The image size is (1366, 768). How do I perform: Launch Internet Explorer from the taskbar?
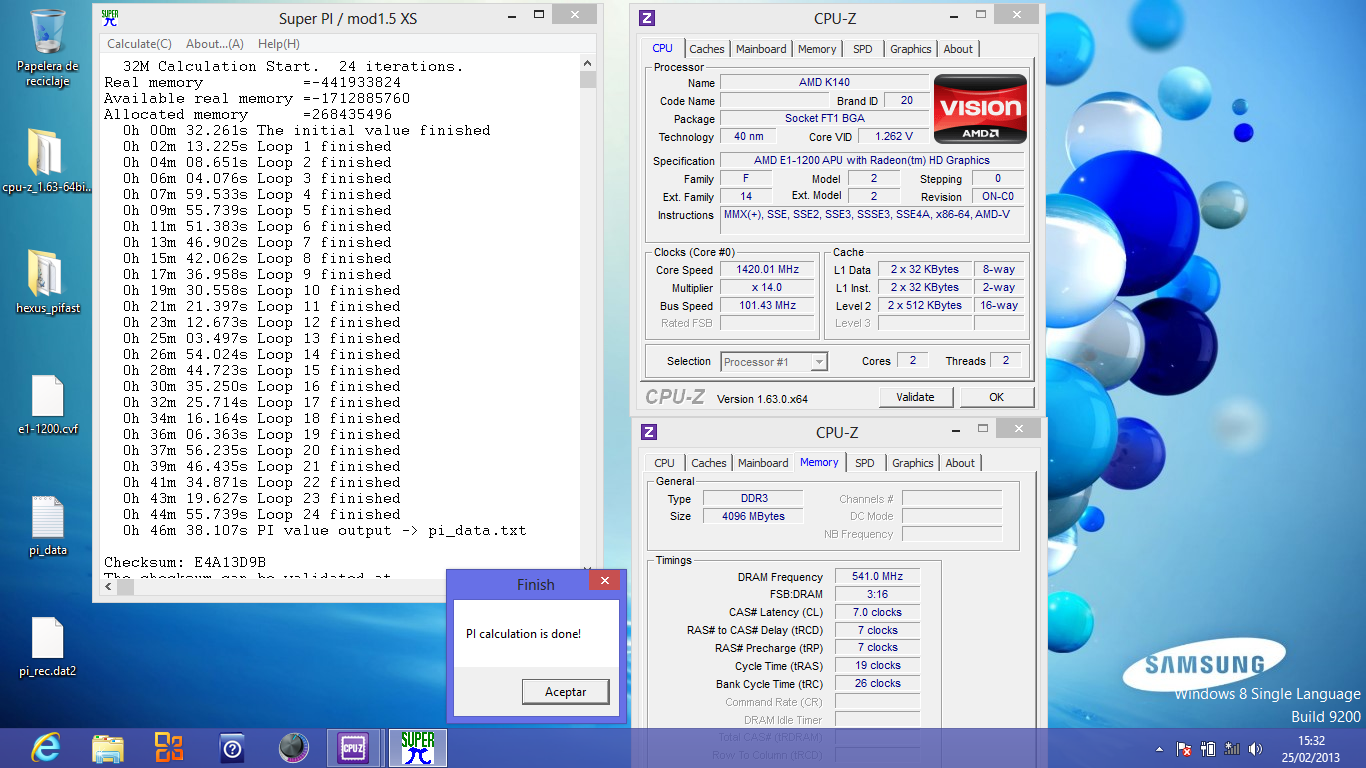click(x=46, y=748)
